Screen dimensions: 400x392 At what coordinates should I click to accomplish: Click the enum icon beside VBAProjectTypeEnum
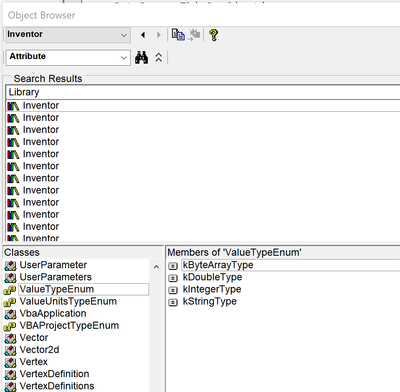tap(10, 326)
